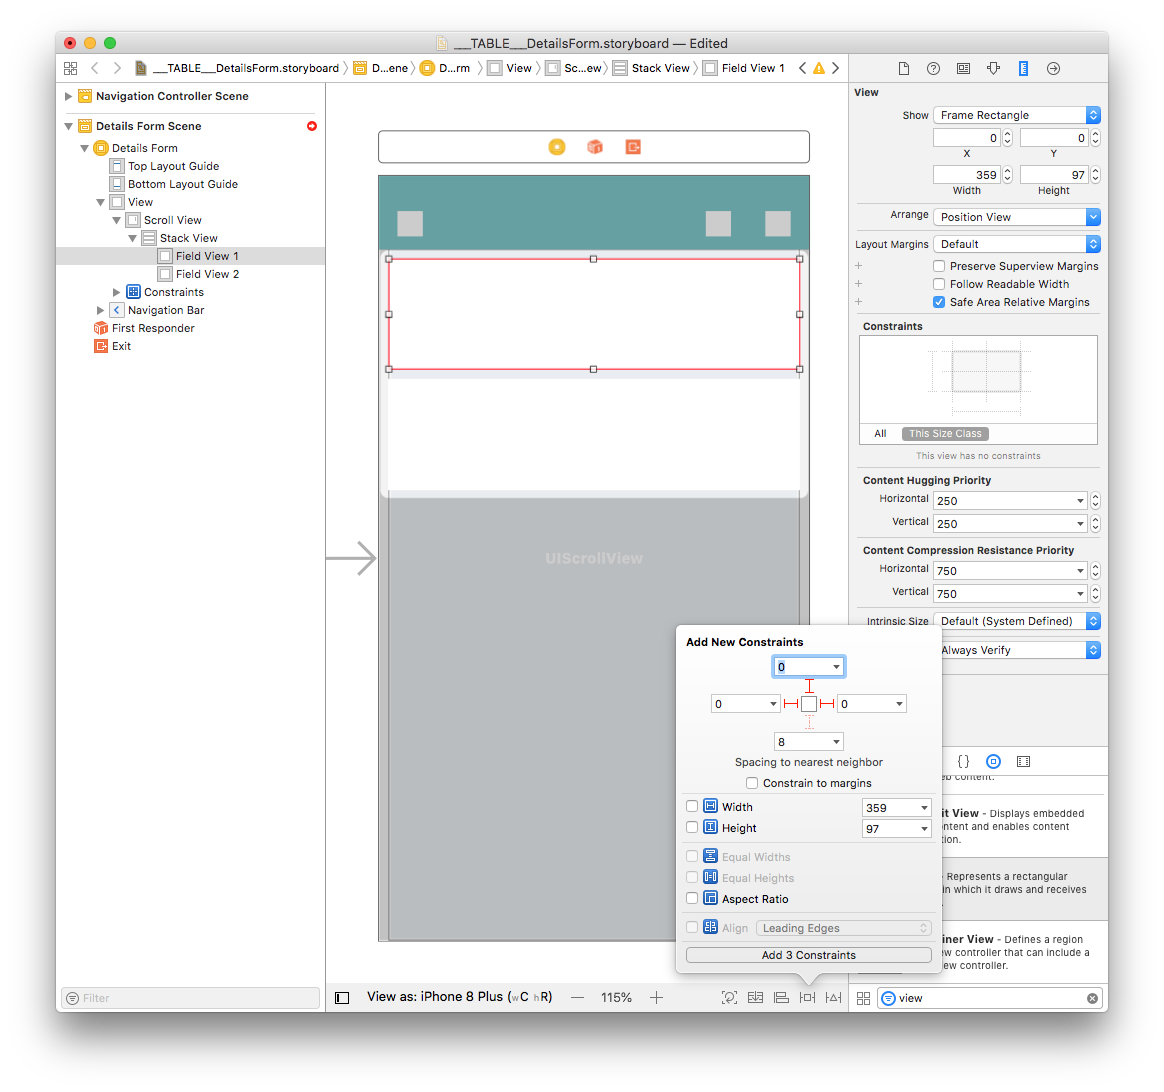The width and height of the screenshot is (1164, 1092).
Task: Click the Stack View breadcrumb
Action: coord(652,68)
